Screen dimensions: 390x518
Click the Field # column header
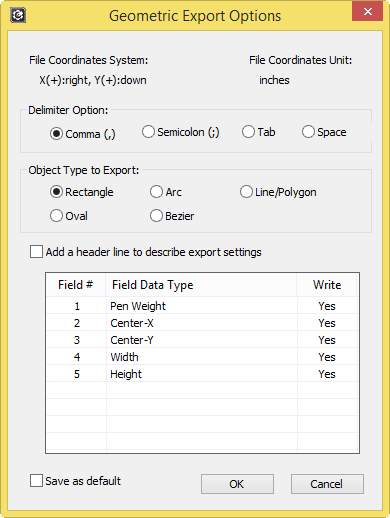[76, 285]
